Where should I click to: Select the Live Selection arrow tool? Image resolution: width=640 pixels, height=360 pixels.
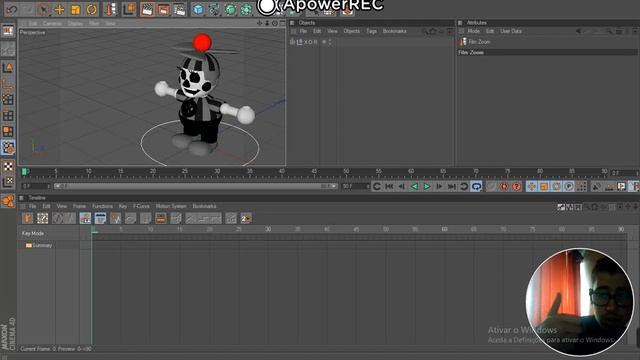click(x=43, y=9)
